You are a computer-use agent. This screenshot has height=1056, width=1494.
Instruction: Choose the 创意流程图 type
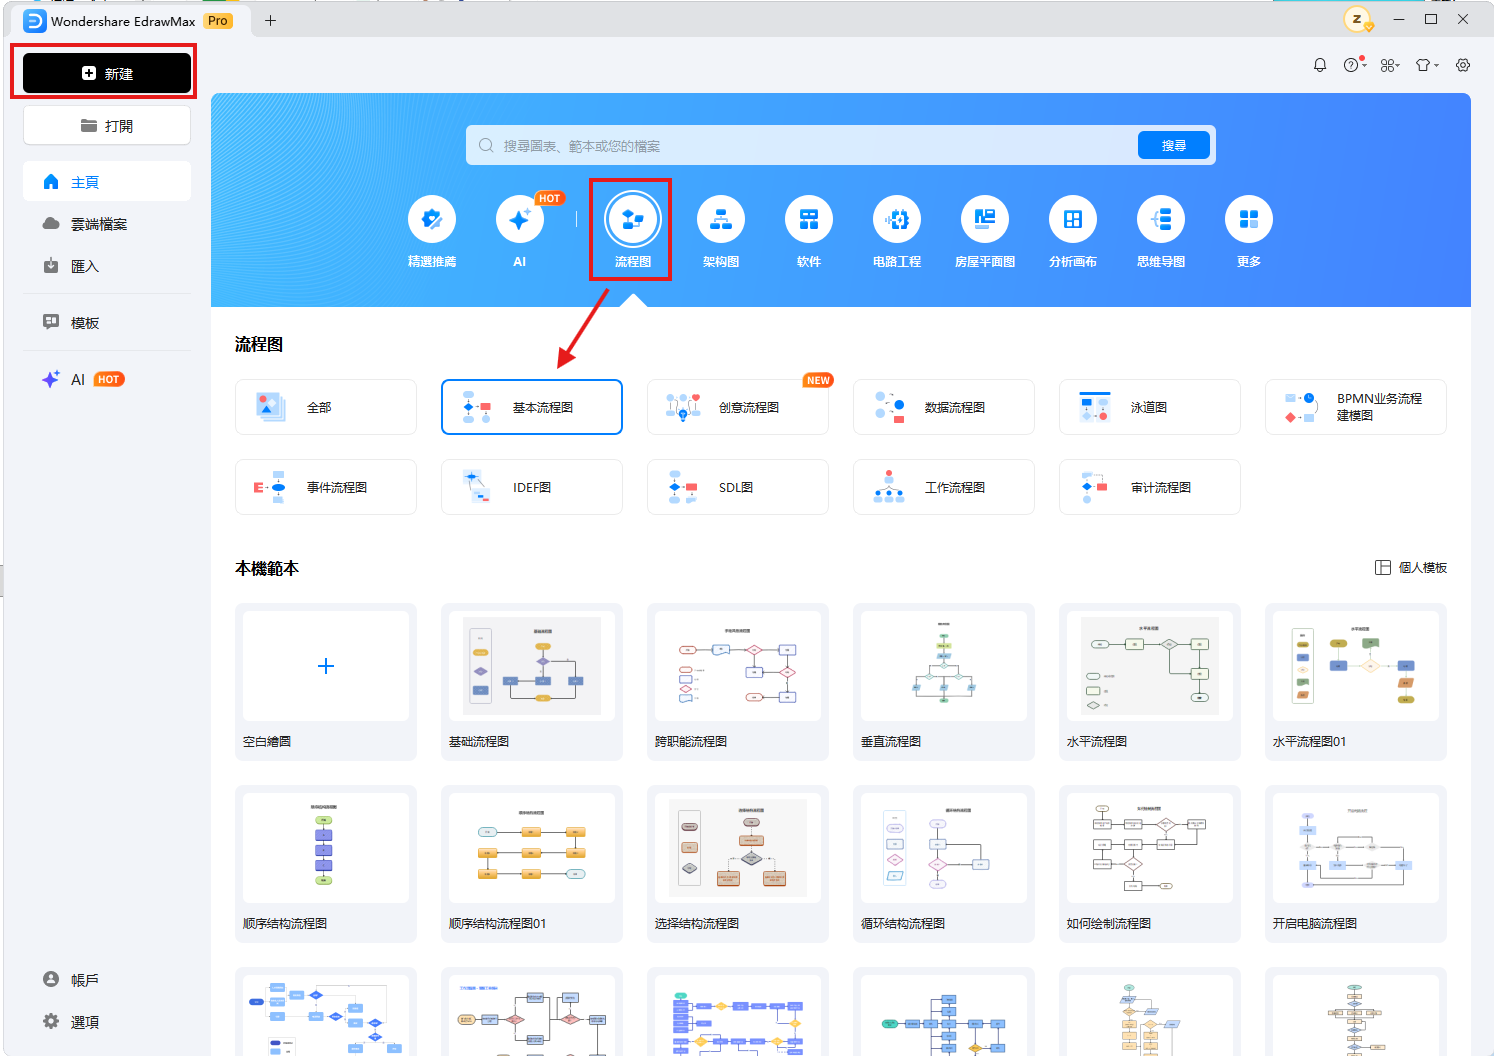[738, 407]
